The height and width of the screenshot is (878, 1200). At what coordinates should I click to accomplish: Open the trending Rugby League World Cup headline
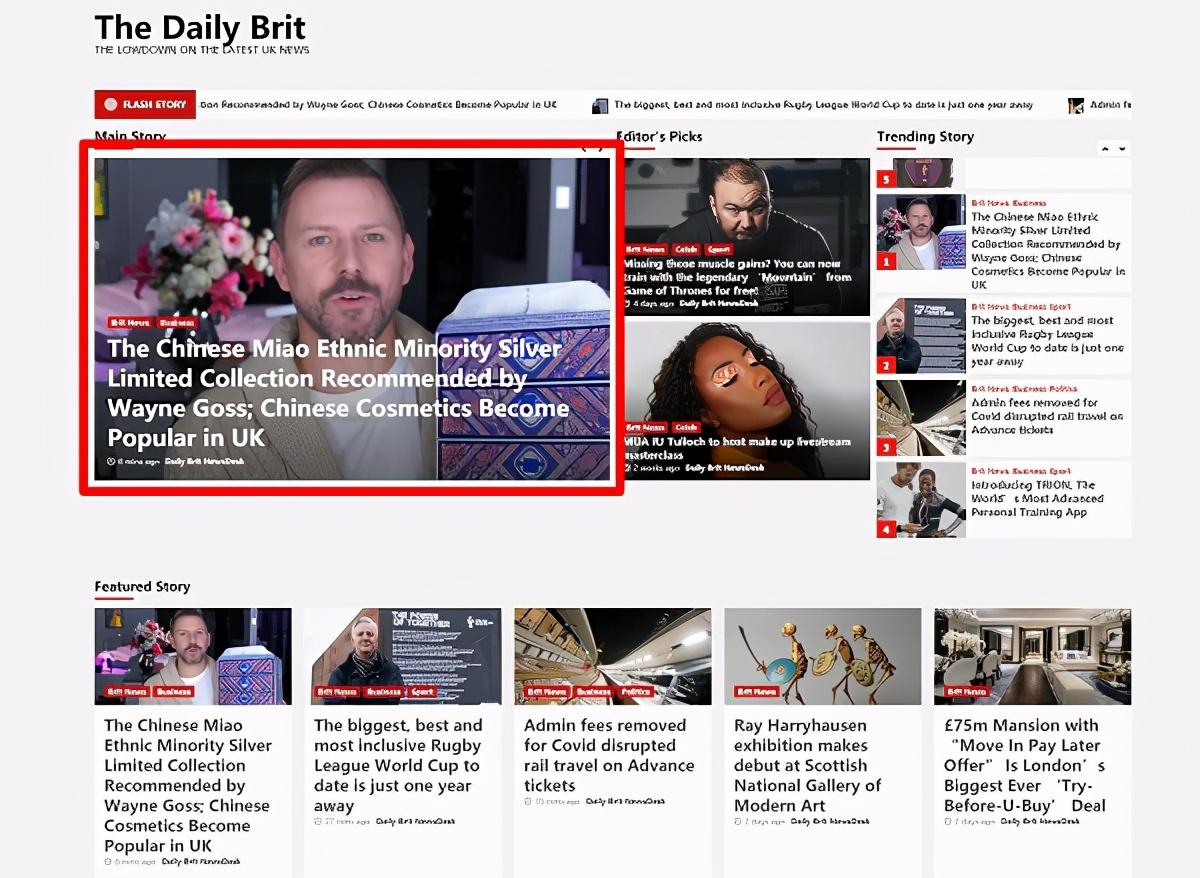(x=1047, y=341)
